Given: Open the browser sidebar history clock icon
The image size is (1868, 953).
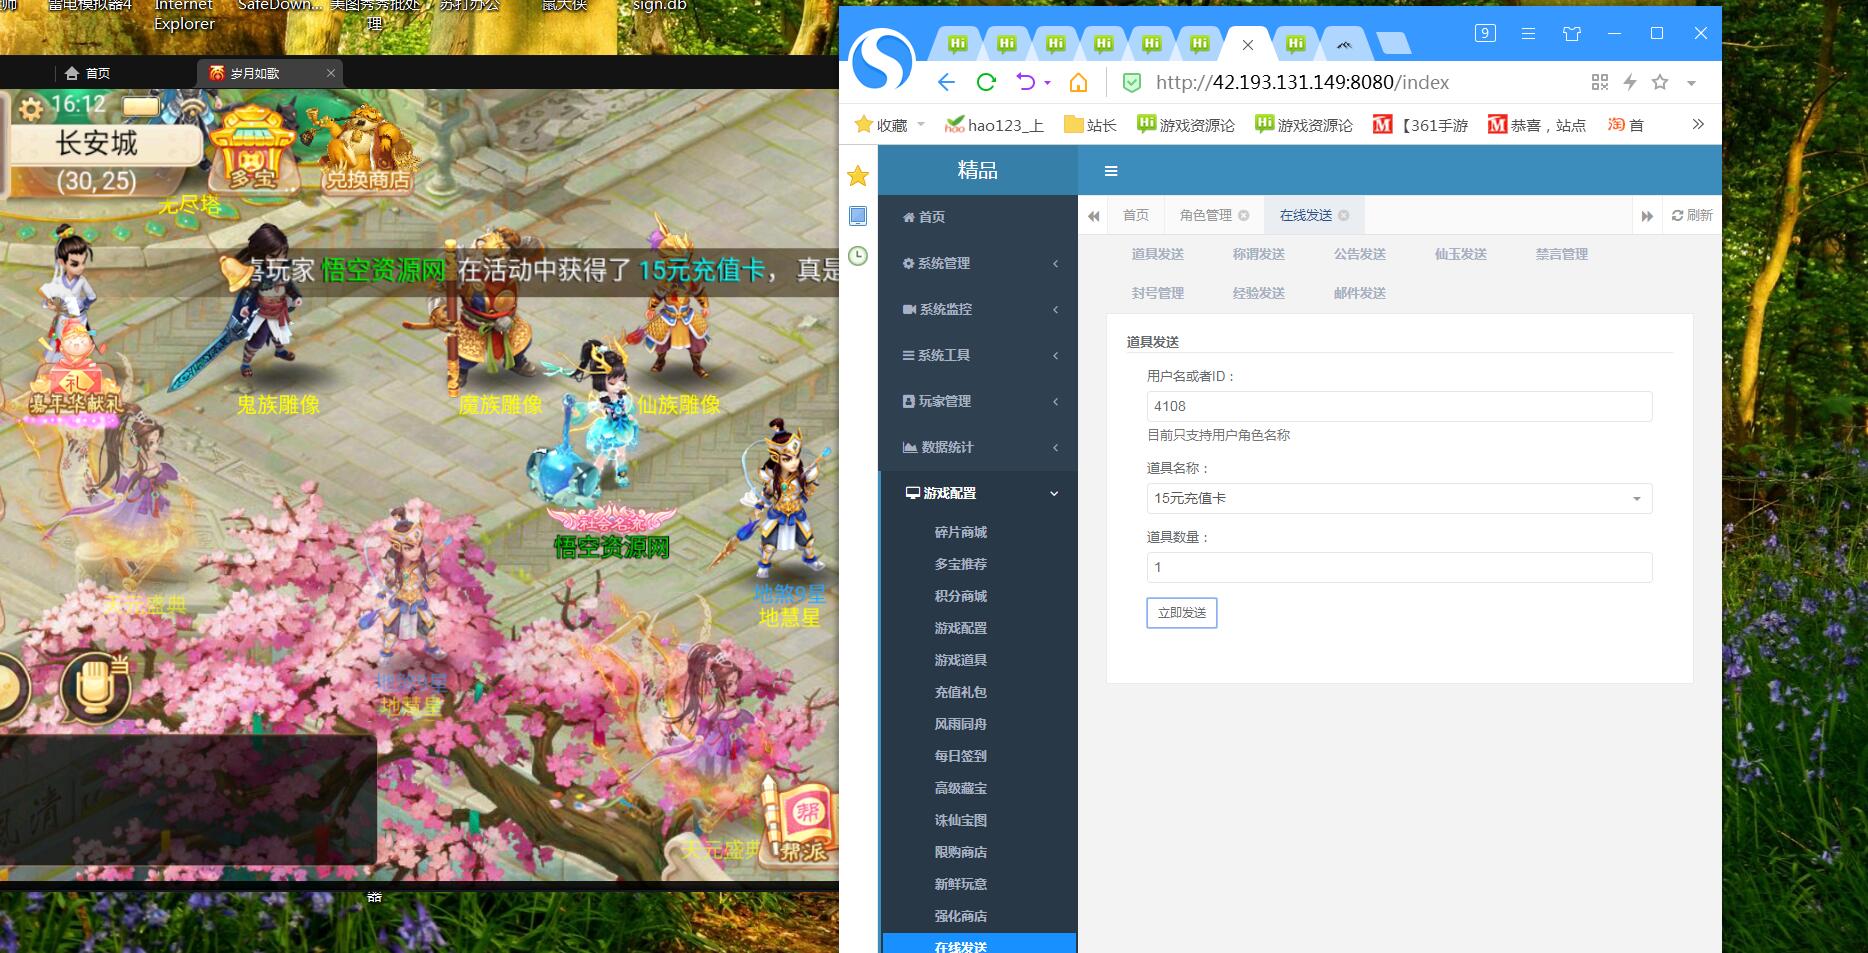Looking at the screenshot, I should click(x=858, y=256).
